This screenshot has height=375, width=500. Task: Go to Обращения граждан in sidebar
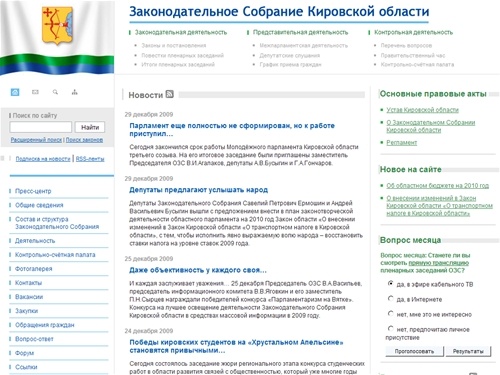tap(45, 325)
